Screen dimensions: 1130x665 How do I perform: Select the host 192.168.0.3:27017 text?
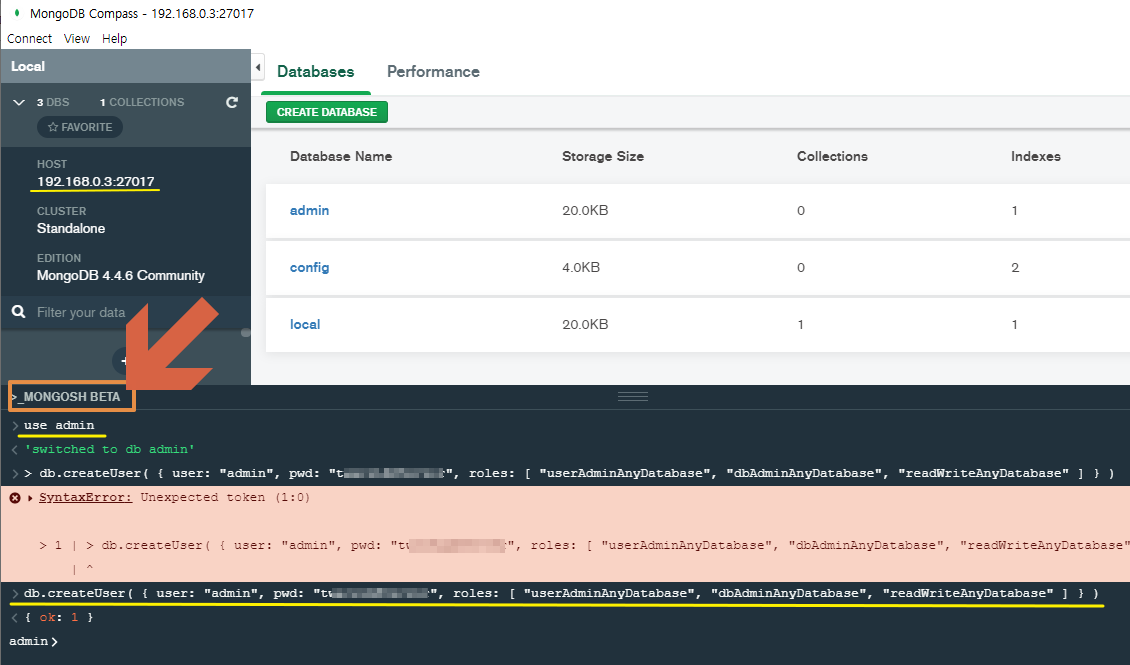(96, 182)
